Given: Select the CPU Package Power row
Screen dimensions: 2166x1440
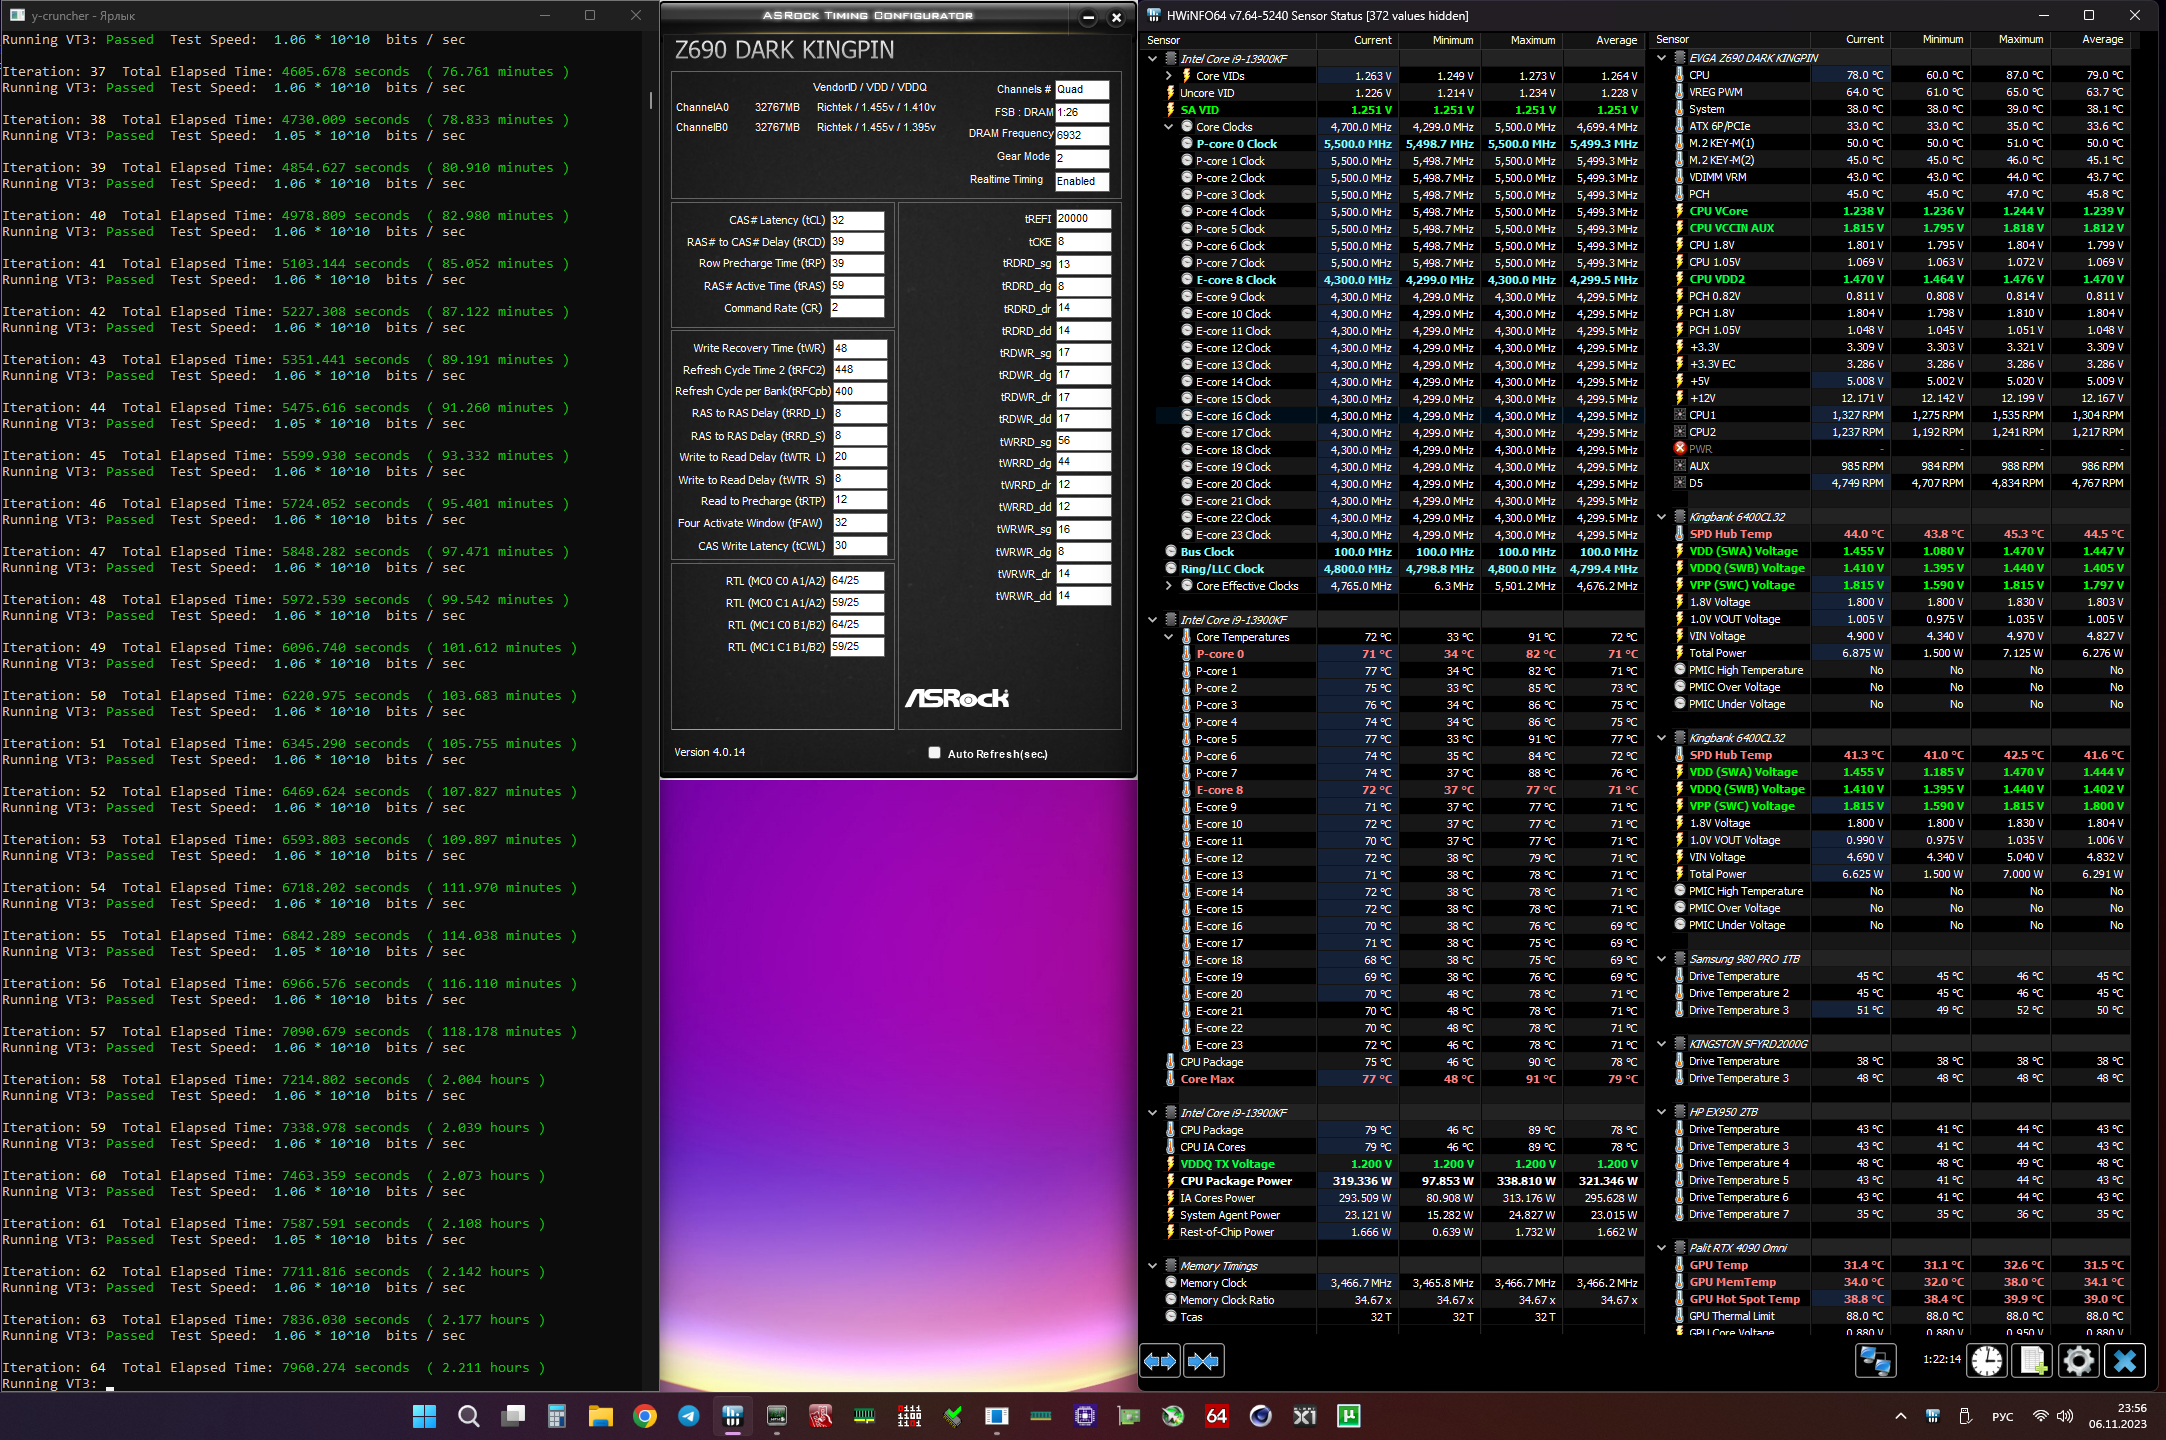Looking at the screenshot, I should pyautogui.click(x=1236, y=1181).
